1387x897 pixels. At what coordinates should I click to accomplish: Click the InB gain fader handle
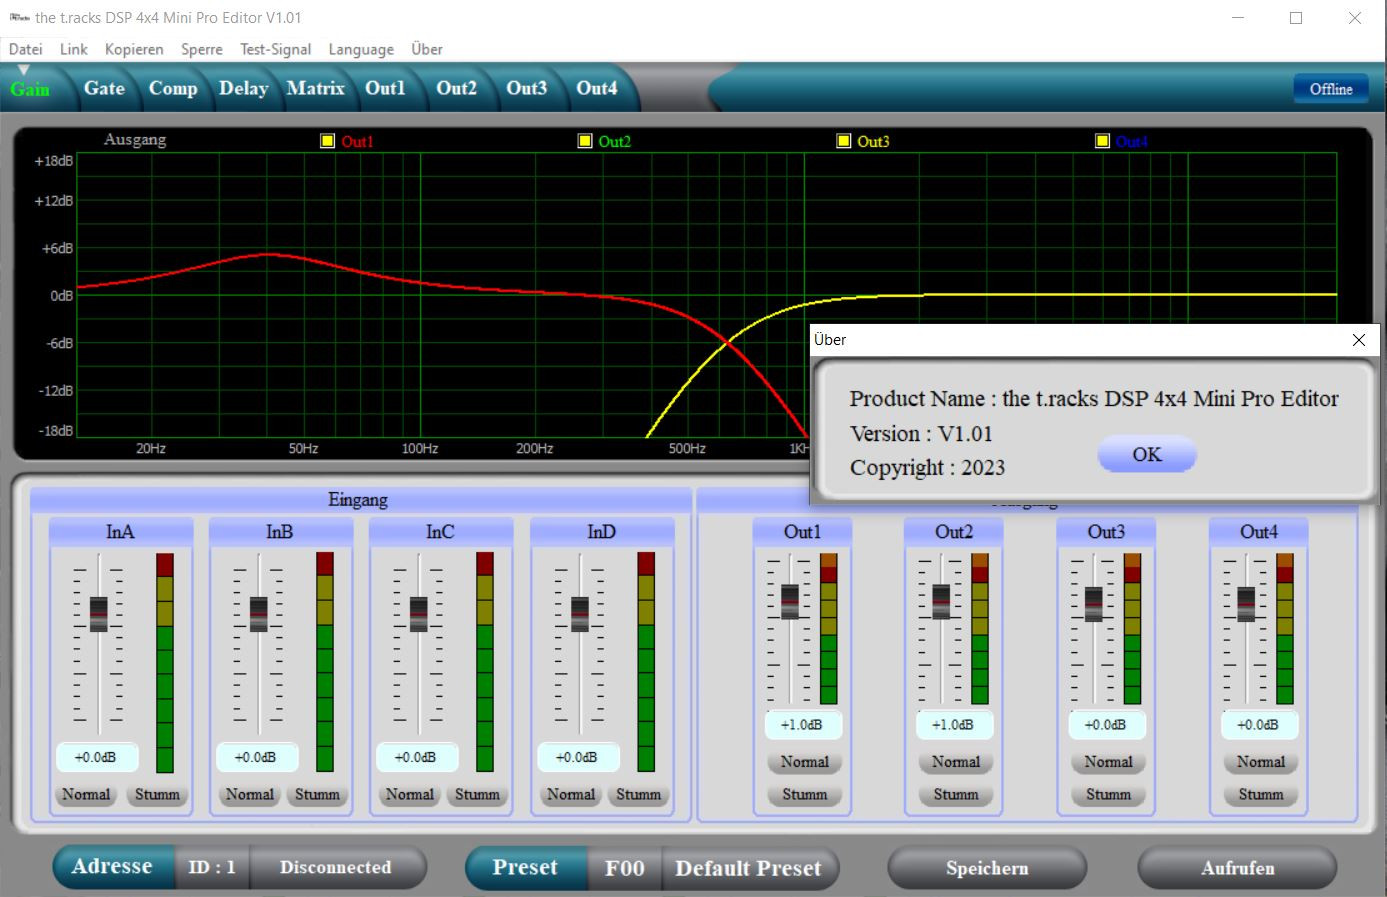pos(259,613)
